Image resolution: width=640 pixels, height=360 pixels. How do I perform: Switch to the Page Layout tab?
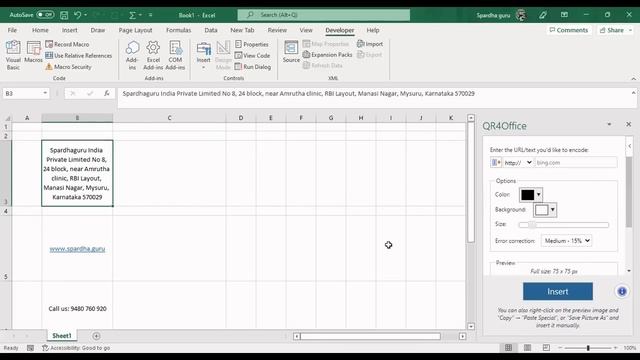coord(136,30)
